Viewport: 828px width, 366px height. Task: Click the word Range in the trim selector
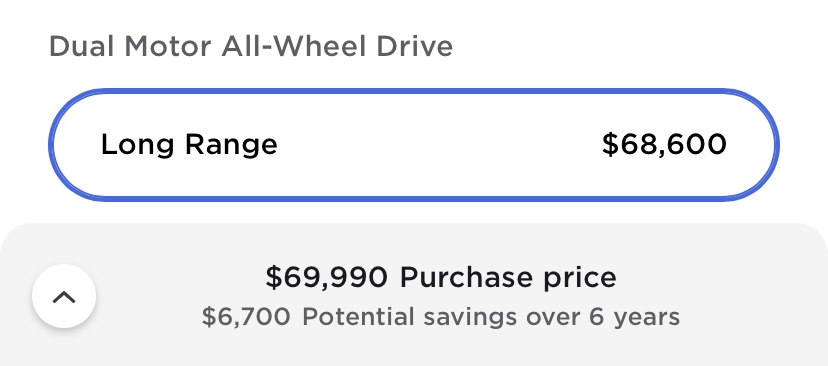(x=231, y=145)
